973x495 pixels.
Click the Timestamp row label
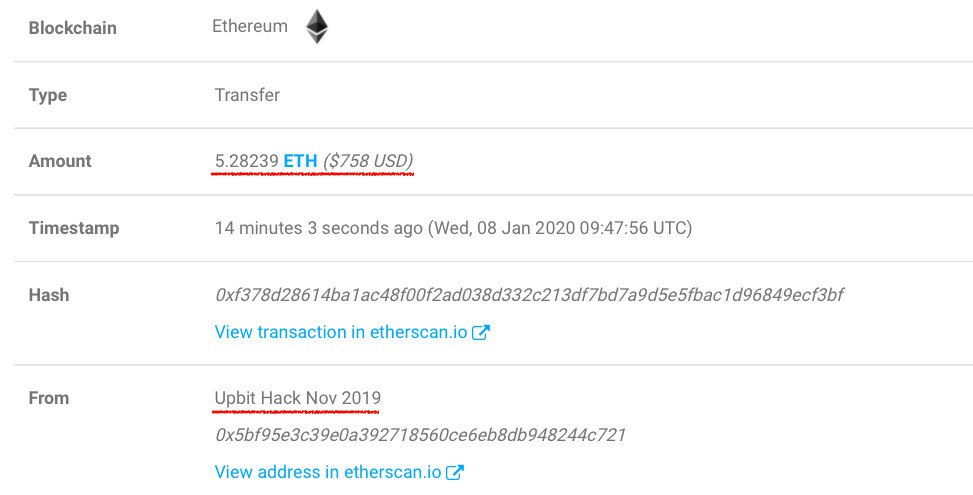tap(74, 228)
